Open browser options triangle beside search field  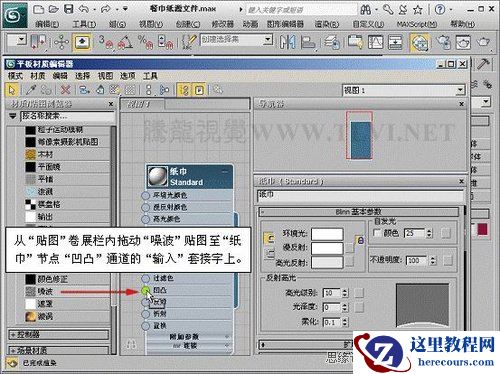13,116
